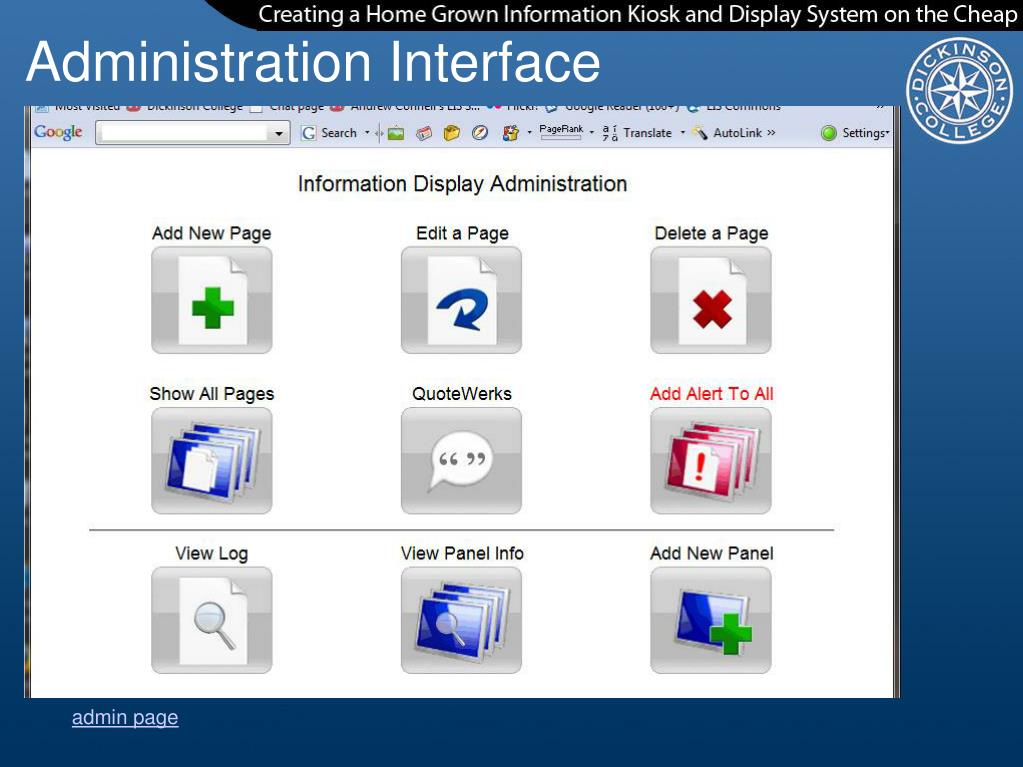Click the Show All Pages label
This screenshot has height=767, width=1023.
(211, 394)
